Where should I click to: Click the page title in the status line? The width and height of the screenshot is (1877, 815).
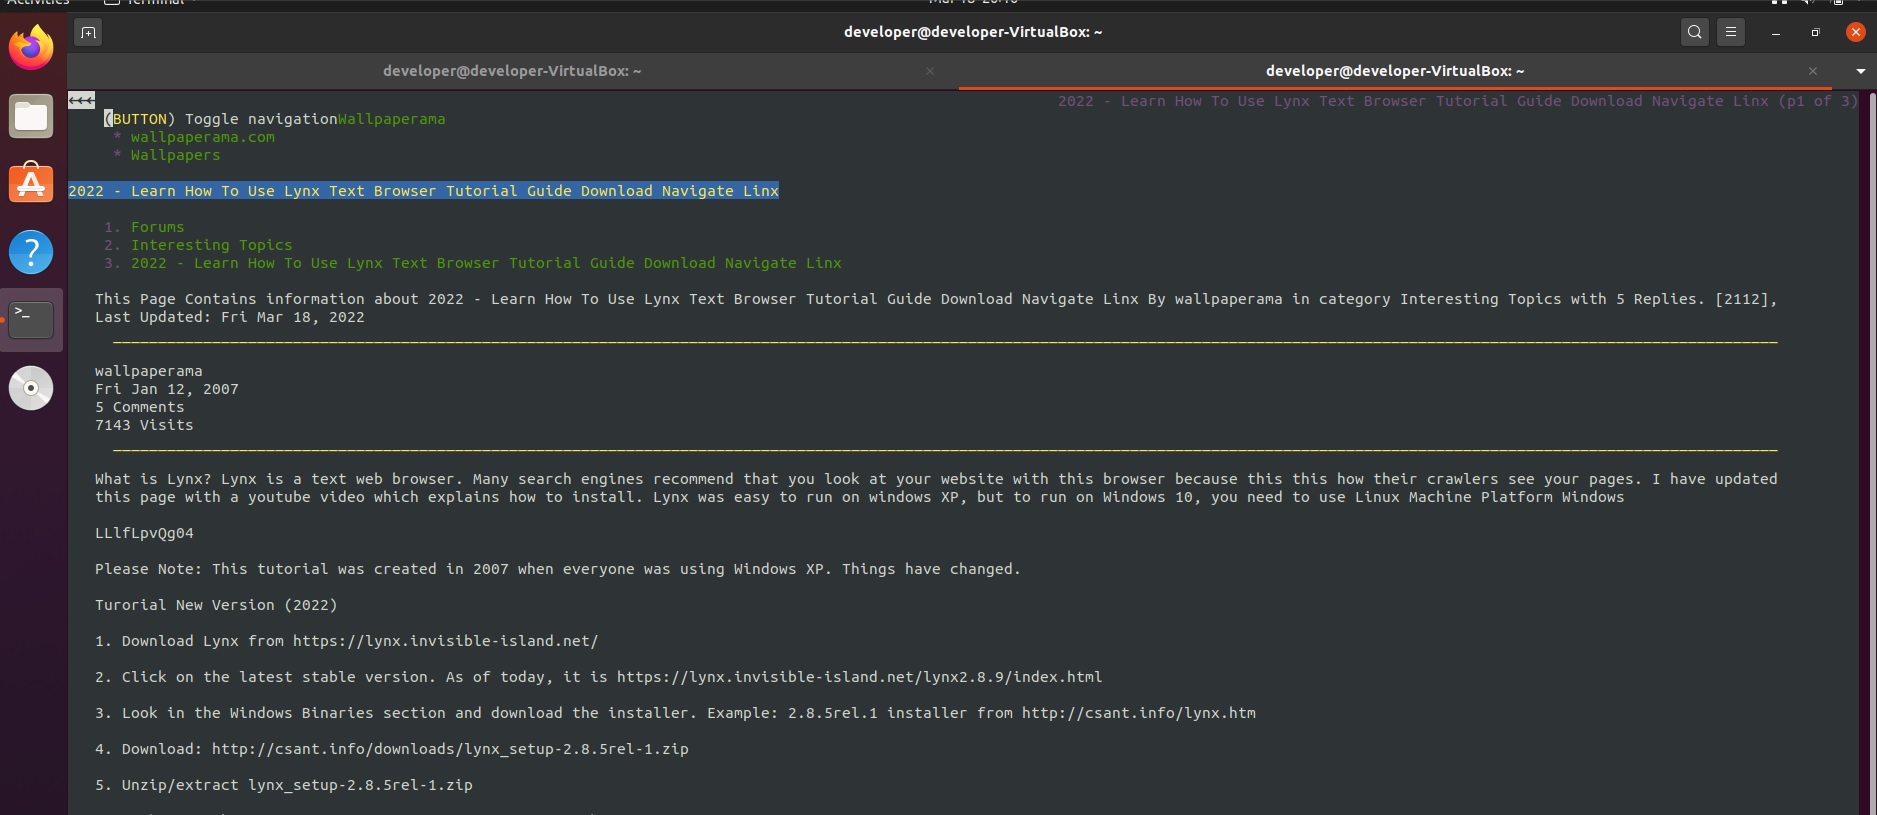click(x=1458, y=101)
